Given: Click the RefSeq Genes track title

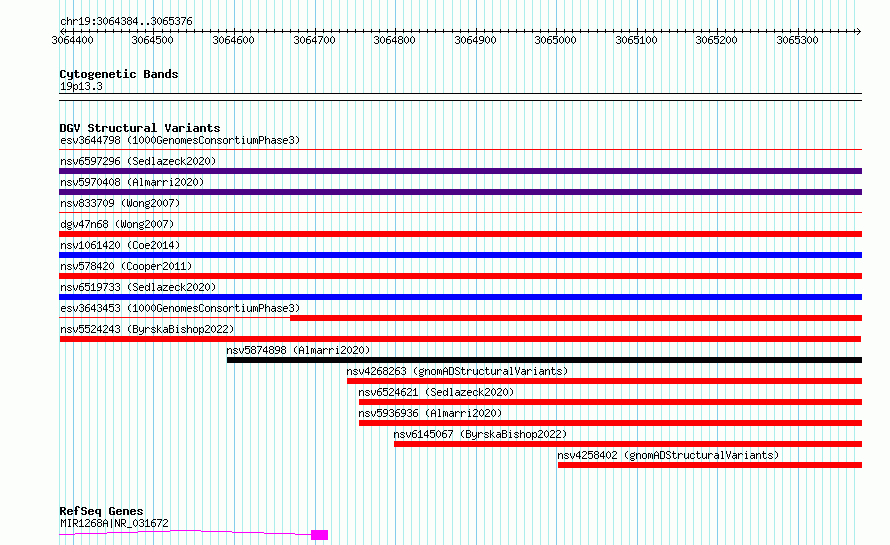Looking at the screenshot, I should (x=101, y=511).
